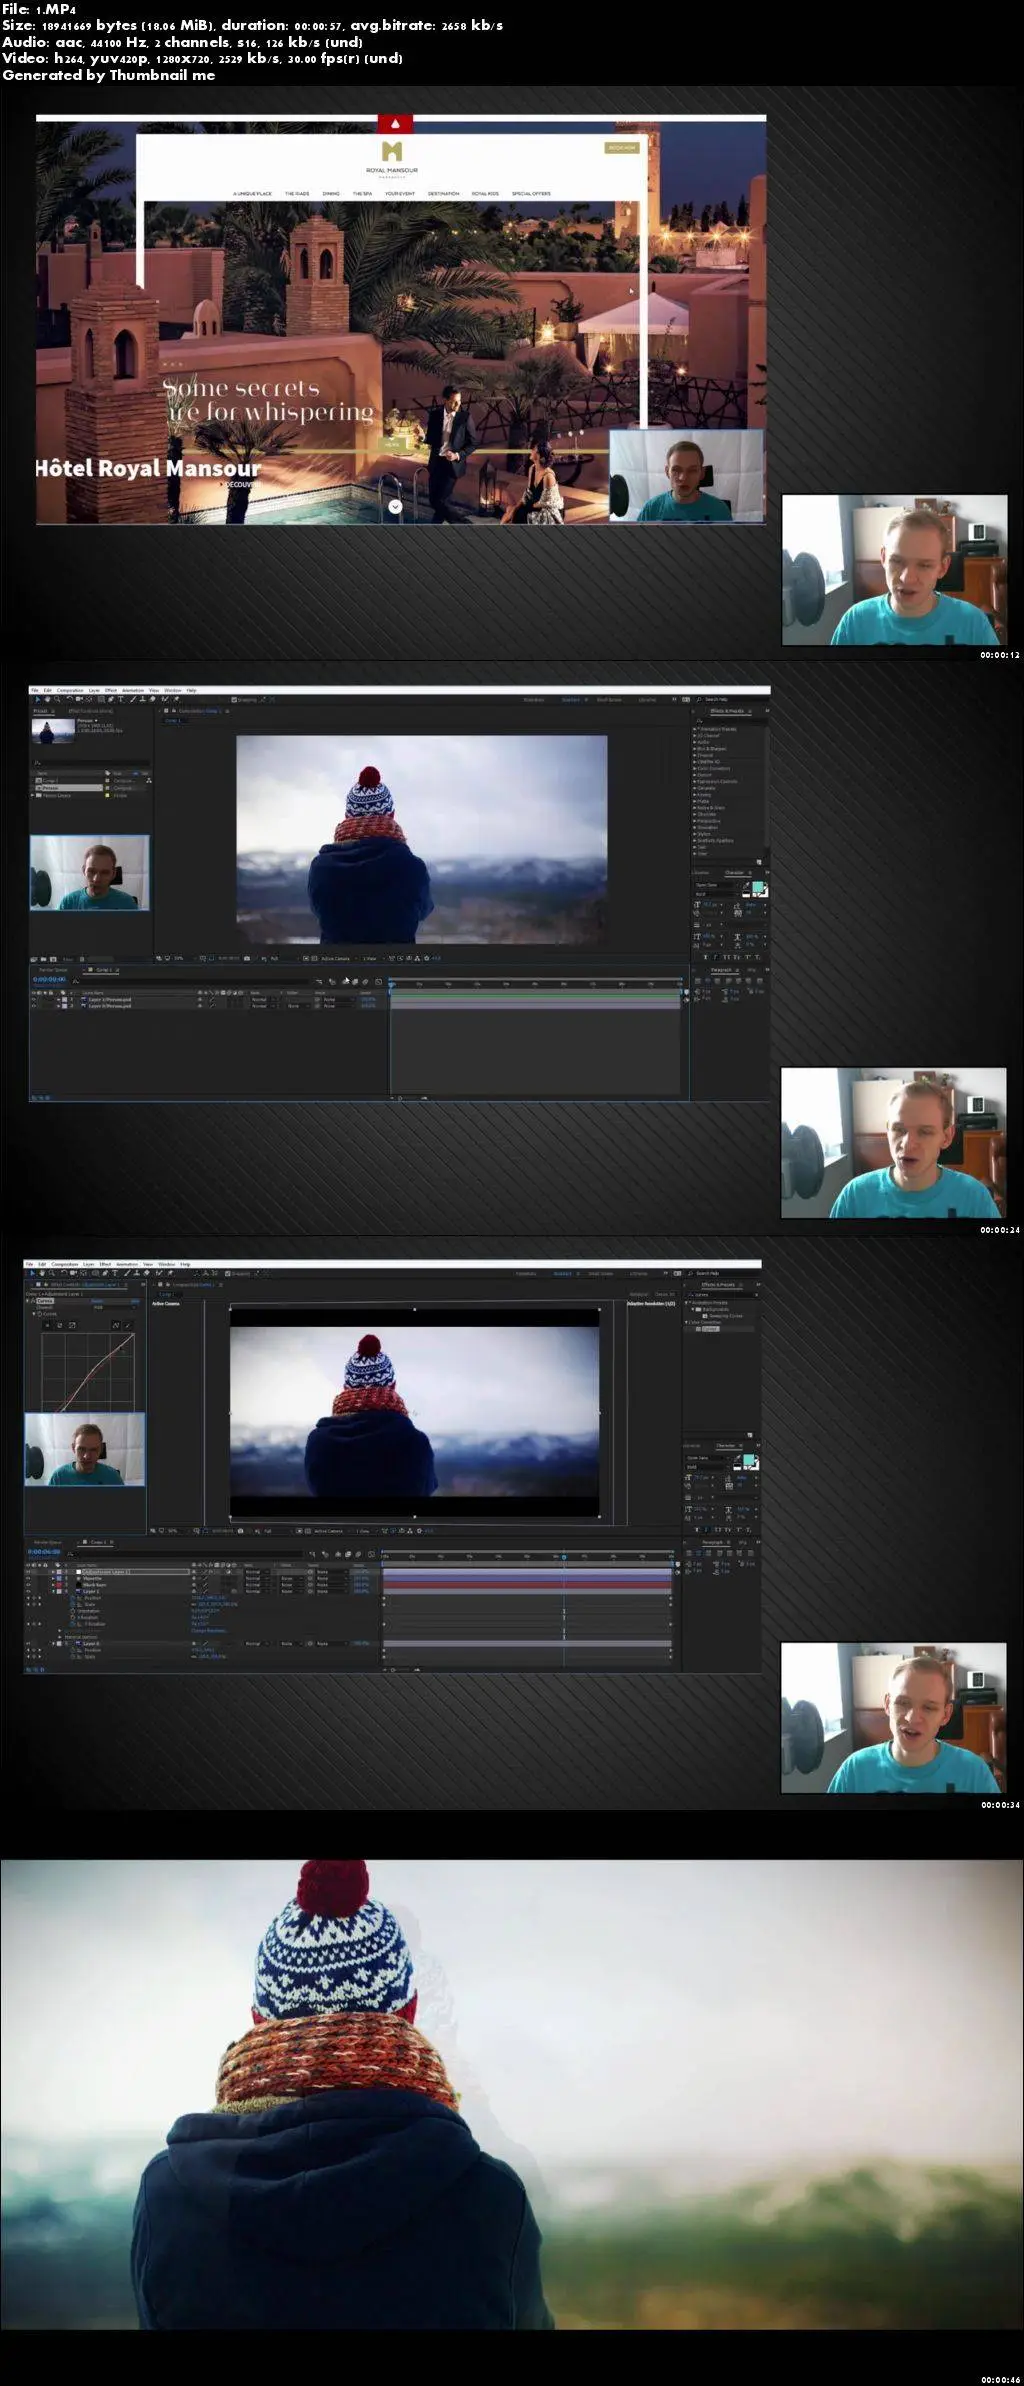The width and height of the screenshot is (1024, 2386).
Task: Open THE SPA in hotel site navigation
Action: (362, 193)
